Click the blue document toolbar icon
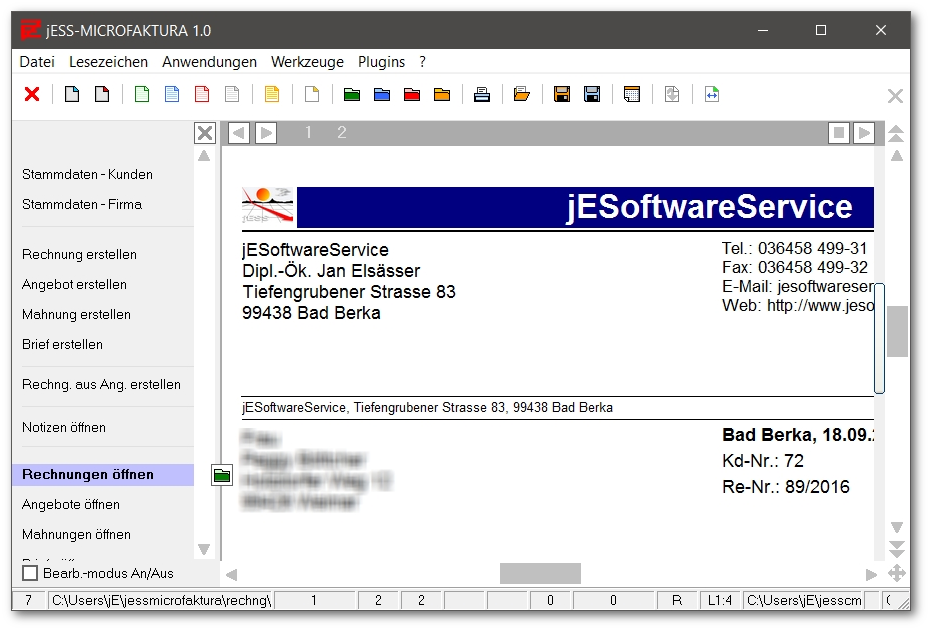 coord(172,94)
